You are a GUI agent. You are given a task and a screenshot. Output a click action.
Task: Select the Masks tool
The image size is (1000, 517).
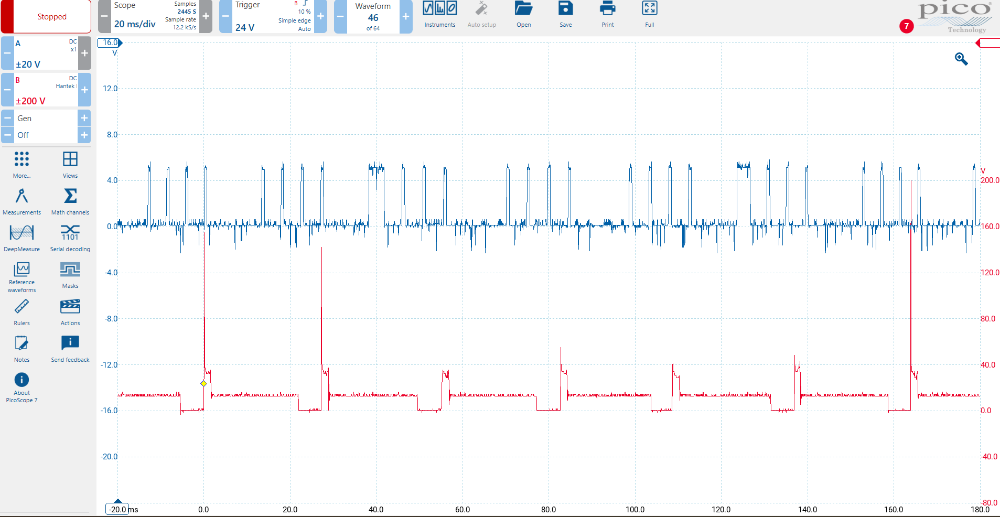tap(70, 273)
